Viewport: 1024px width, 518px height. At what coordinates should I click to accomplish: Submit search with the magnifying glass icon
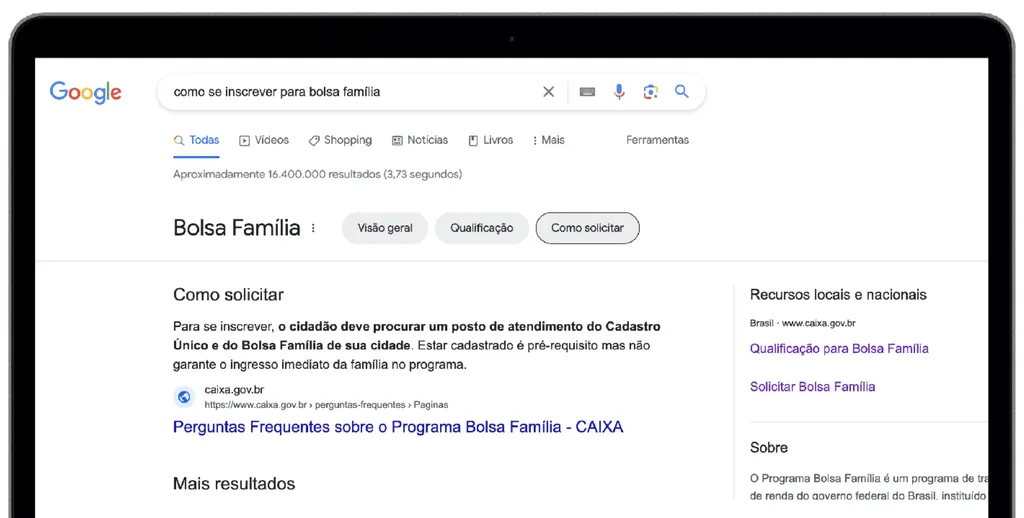[682, 91]
